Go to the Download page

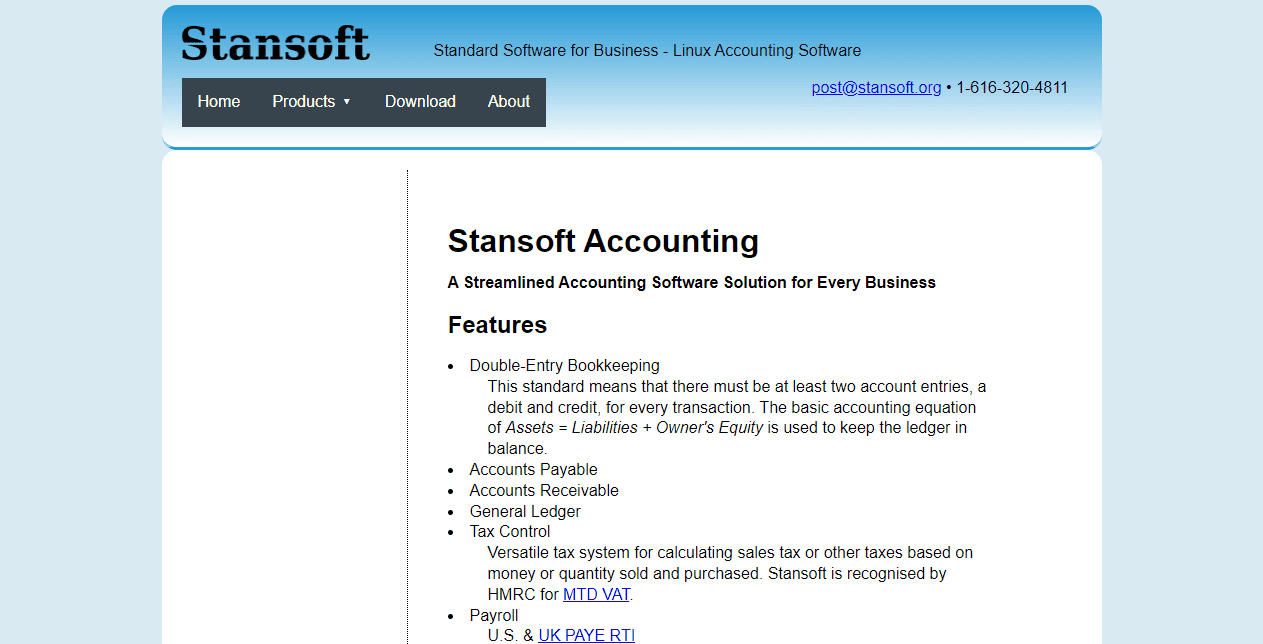tap(420, 101)
